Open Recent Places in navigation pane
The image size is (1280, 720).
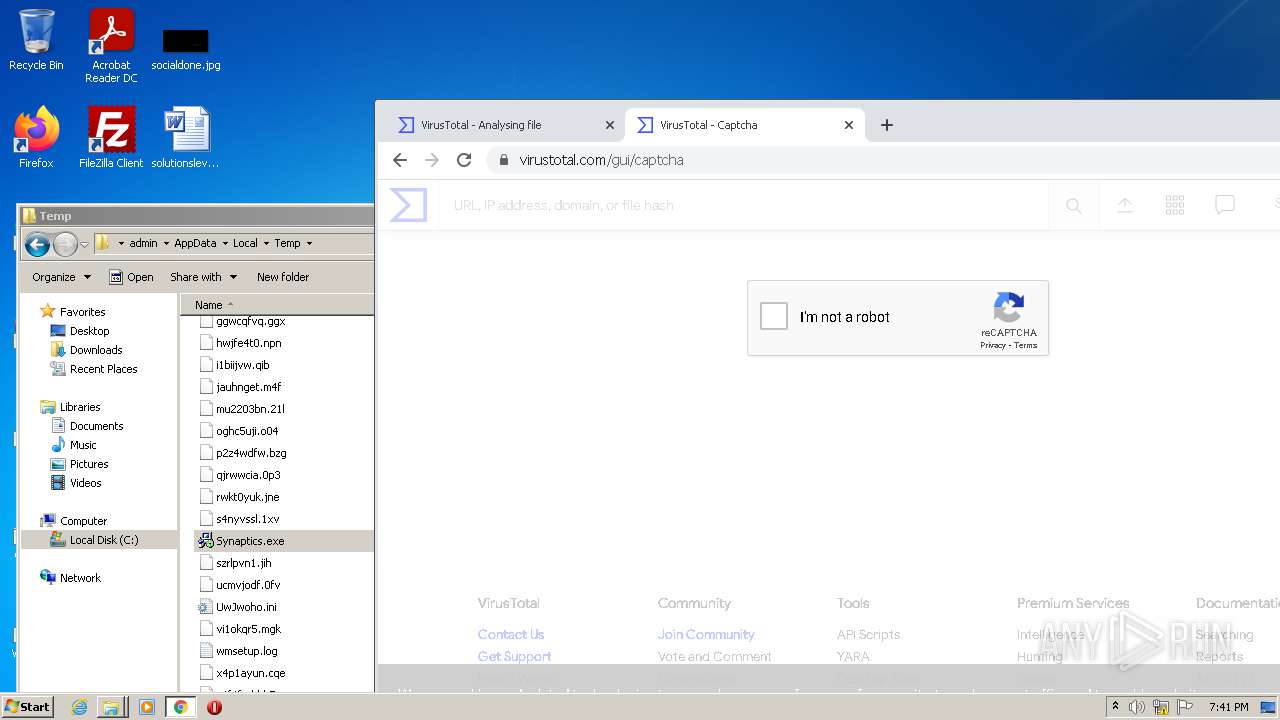pos(103,369)
